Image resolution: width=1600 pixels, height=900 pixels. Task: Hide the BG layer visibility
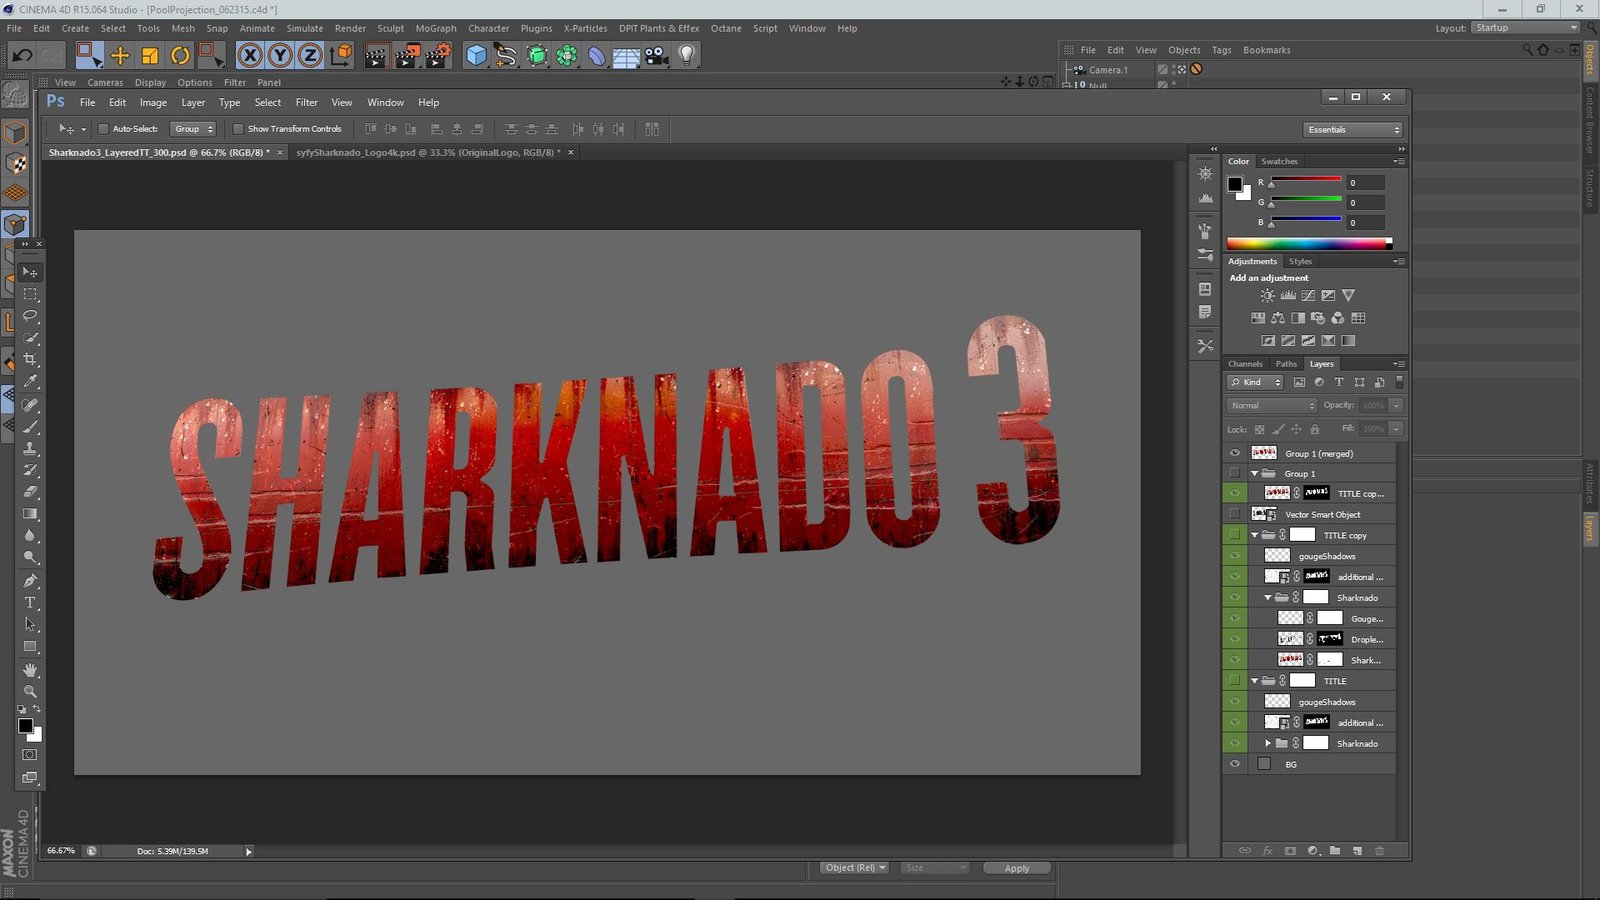coord(1235,764)
